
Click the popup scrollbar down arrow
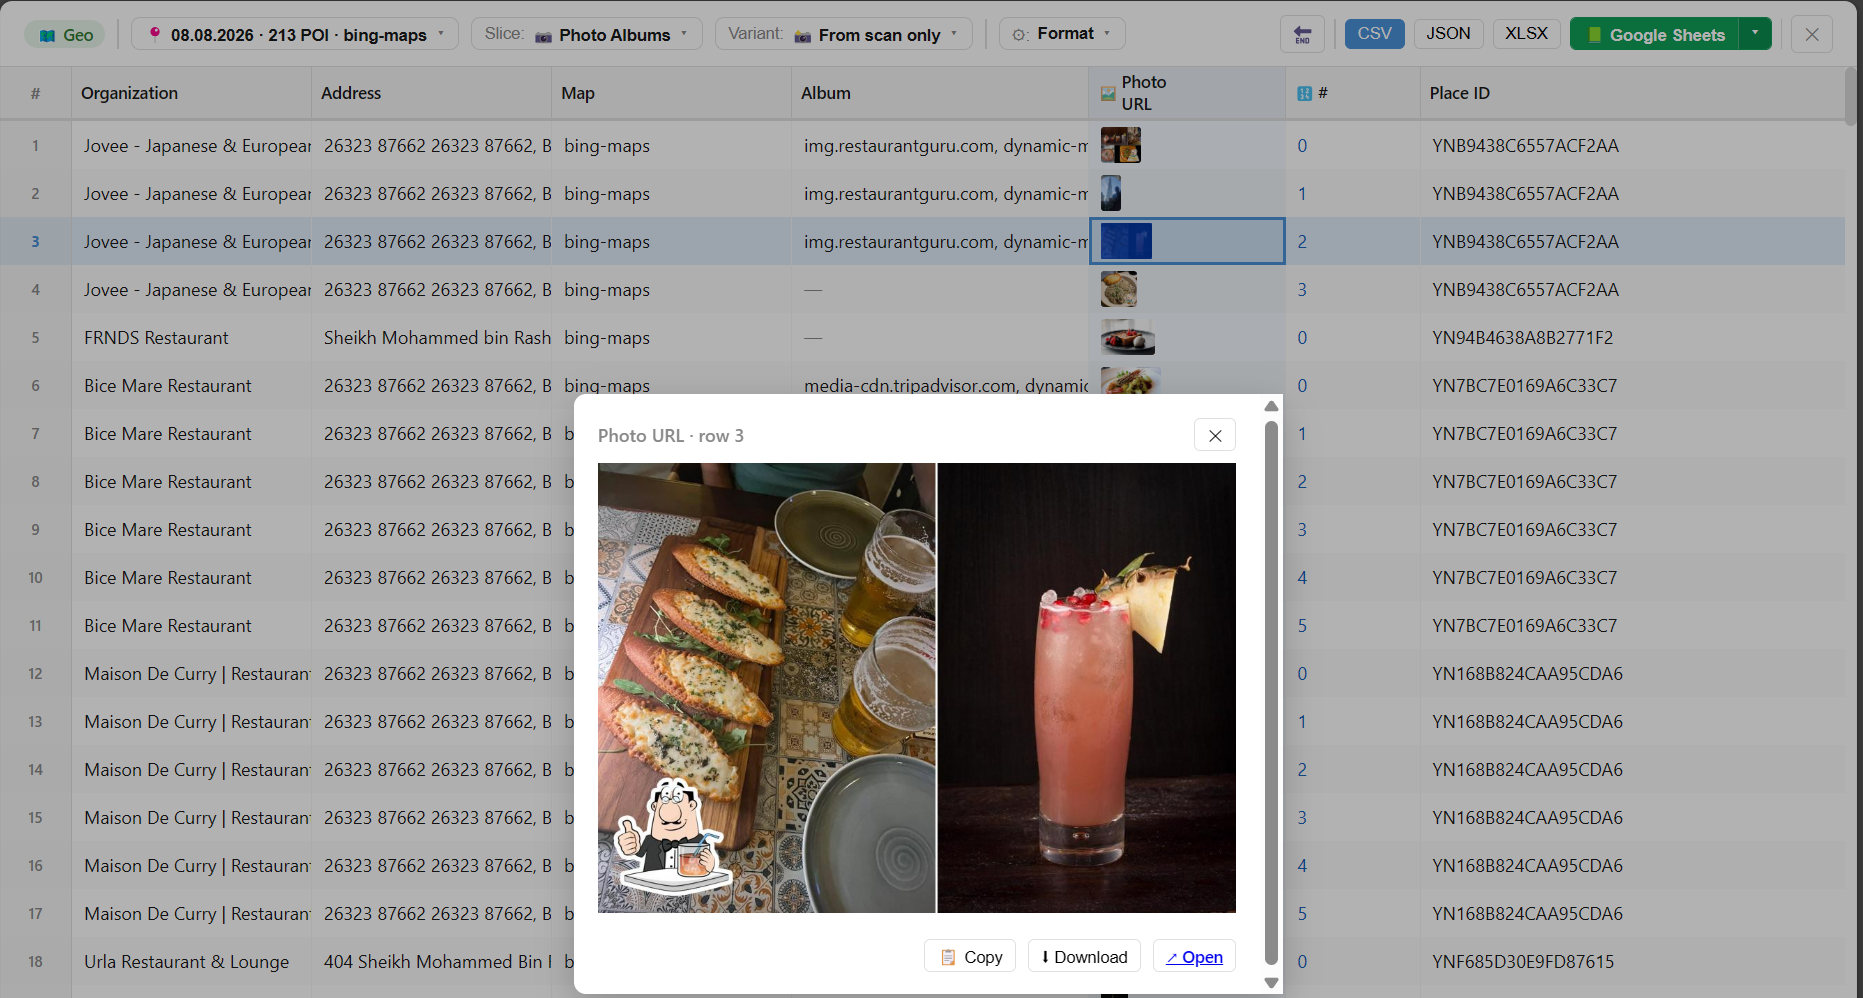1271,983
